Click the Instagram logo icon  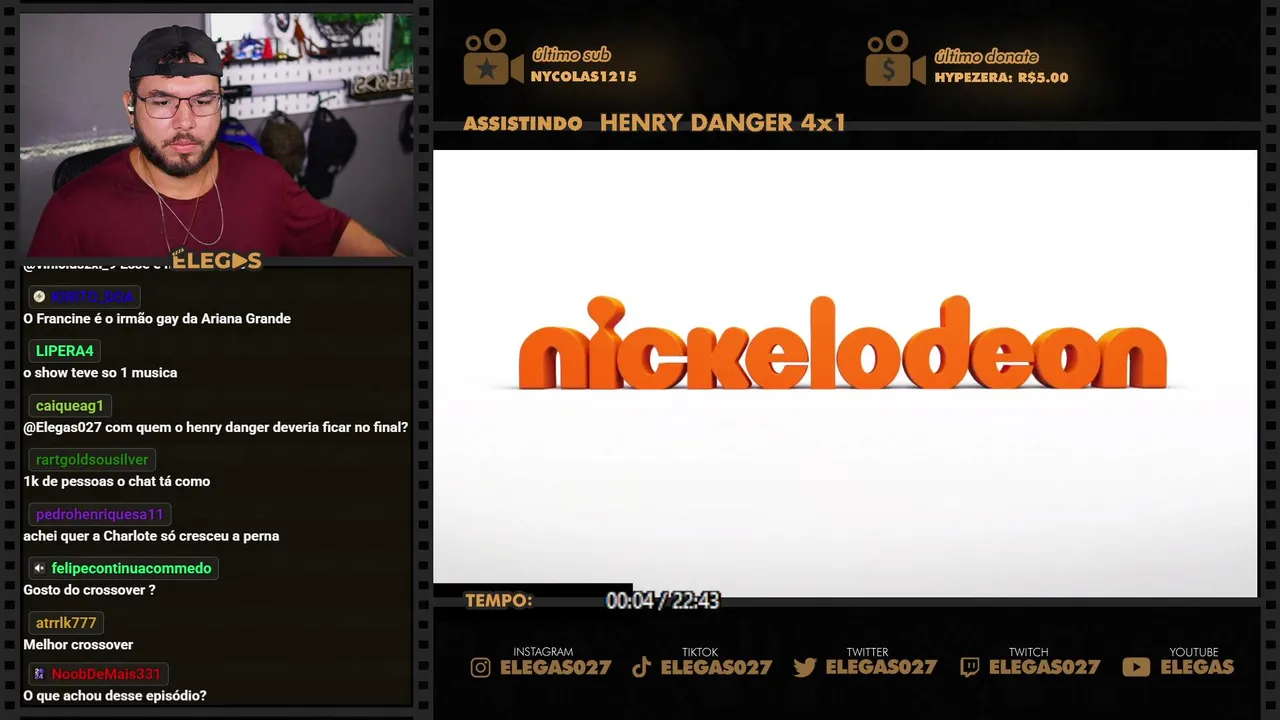coord(481,667)
